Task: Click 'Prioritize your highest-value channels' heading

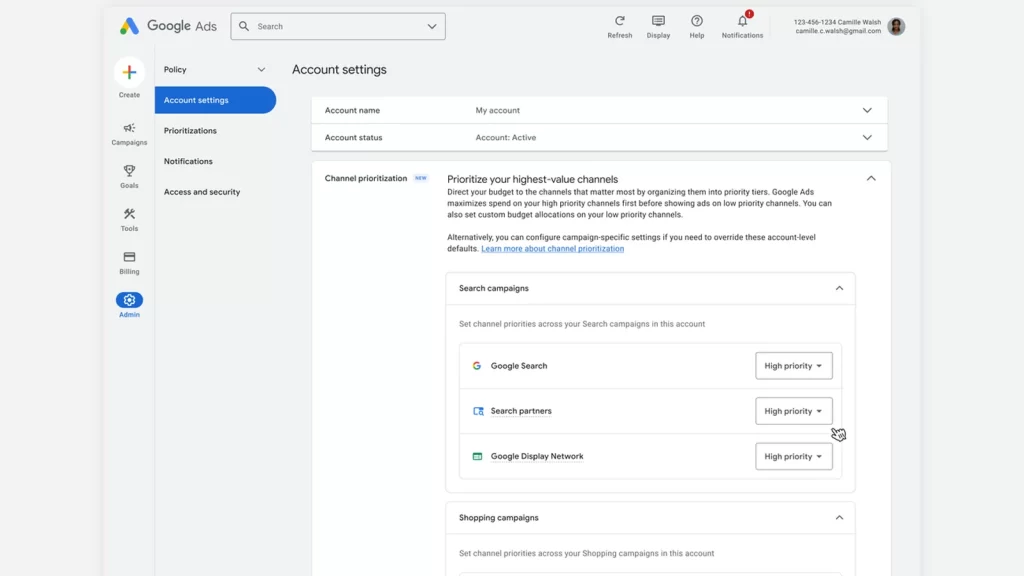Action: click(x=532, y=179)
